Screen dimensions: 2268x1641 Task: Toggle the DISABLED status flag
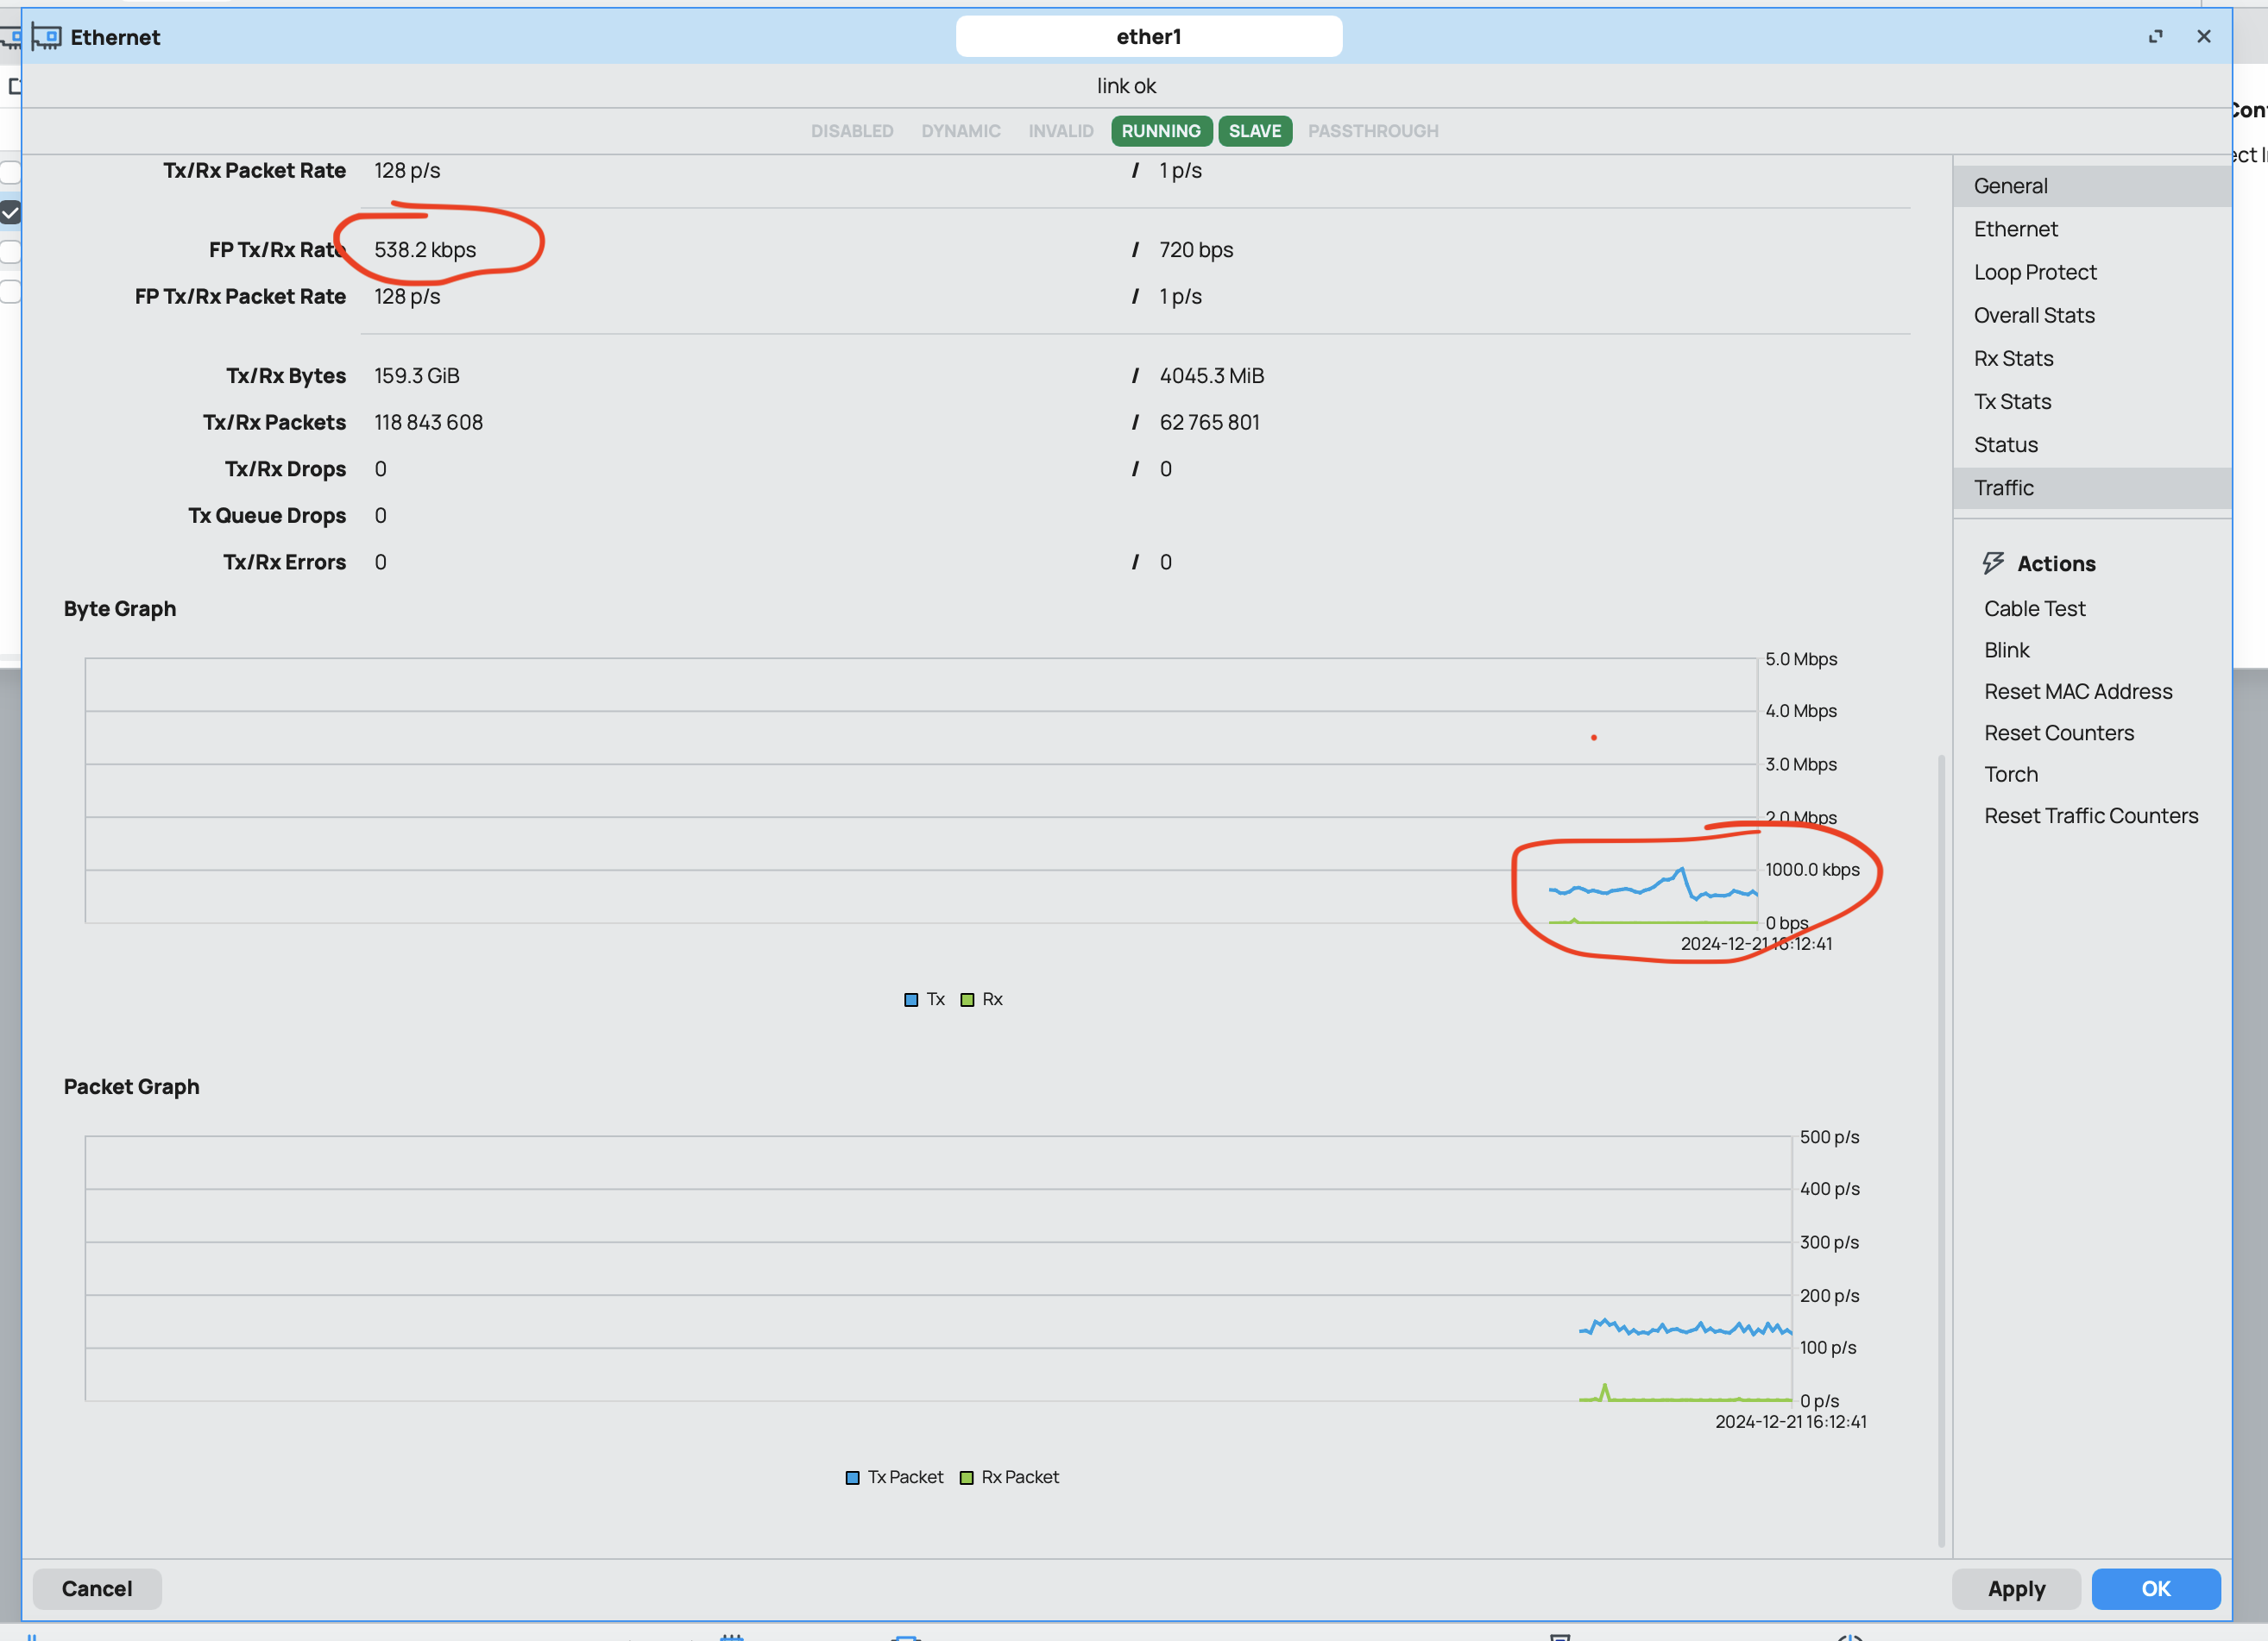(x=851, y=131)
